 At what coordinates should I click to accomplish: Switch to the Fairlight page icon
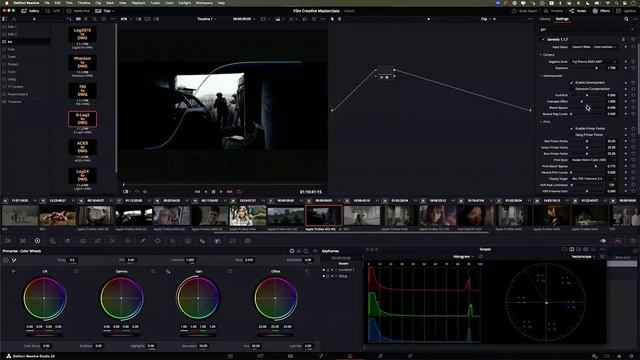[x=380, y=356]
